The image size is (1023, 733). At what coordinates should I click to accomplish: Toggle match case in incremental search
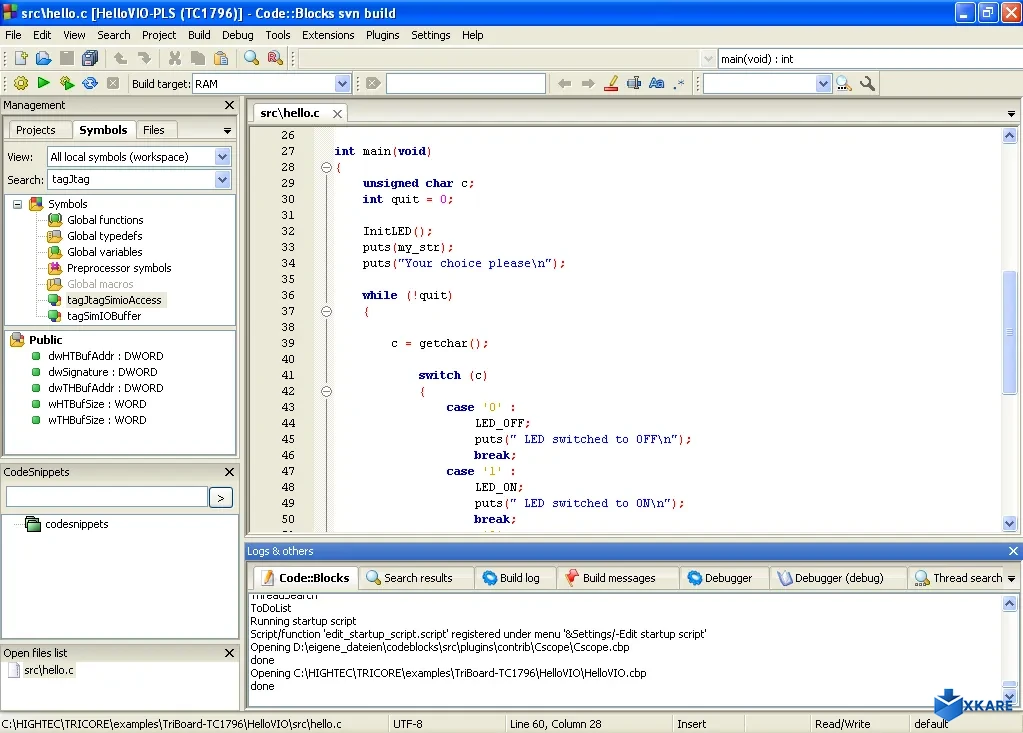point(655,83)
